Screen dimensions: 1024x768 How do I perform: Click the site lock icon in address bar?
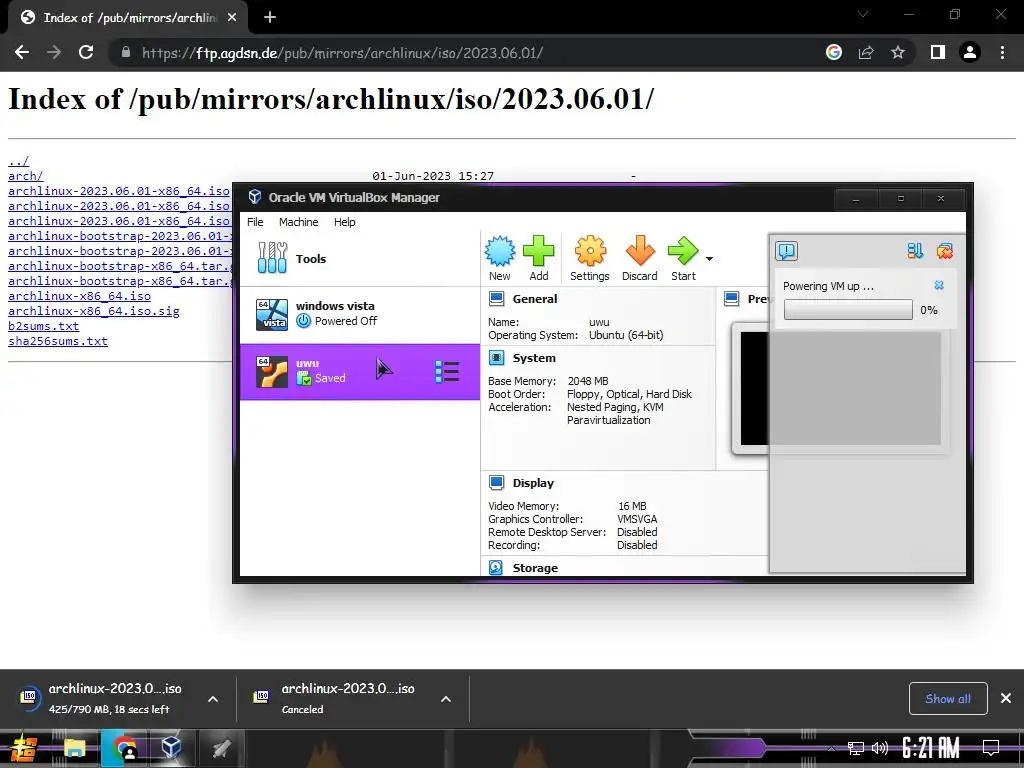click(126, 52)
